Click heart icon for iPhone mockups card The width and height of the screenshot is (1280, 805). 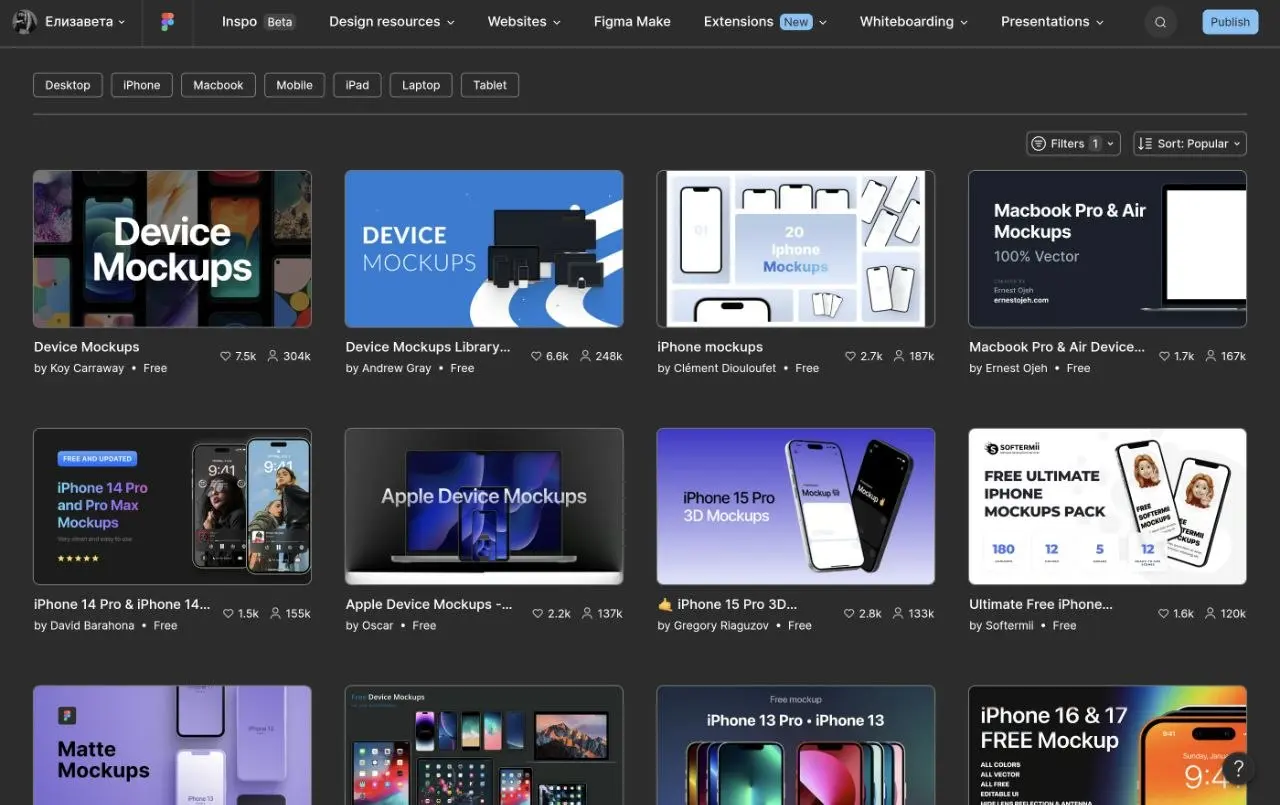point(850,356)
